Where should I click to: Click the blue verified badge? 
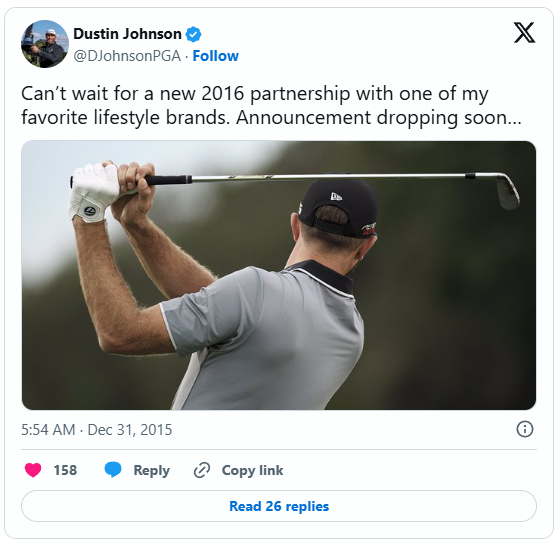tap(194, 34)
